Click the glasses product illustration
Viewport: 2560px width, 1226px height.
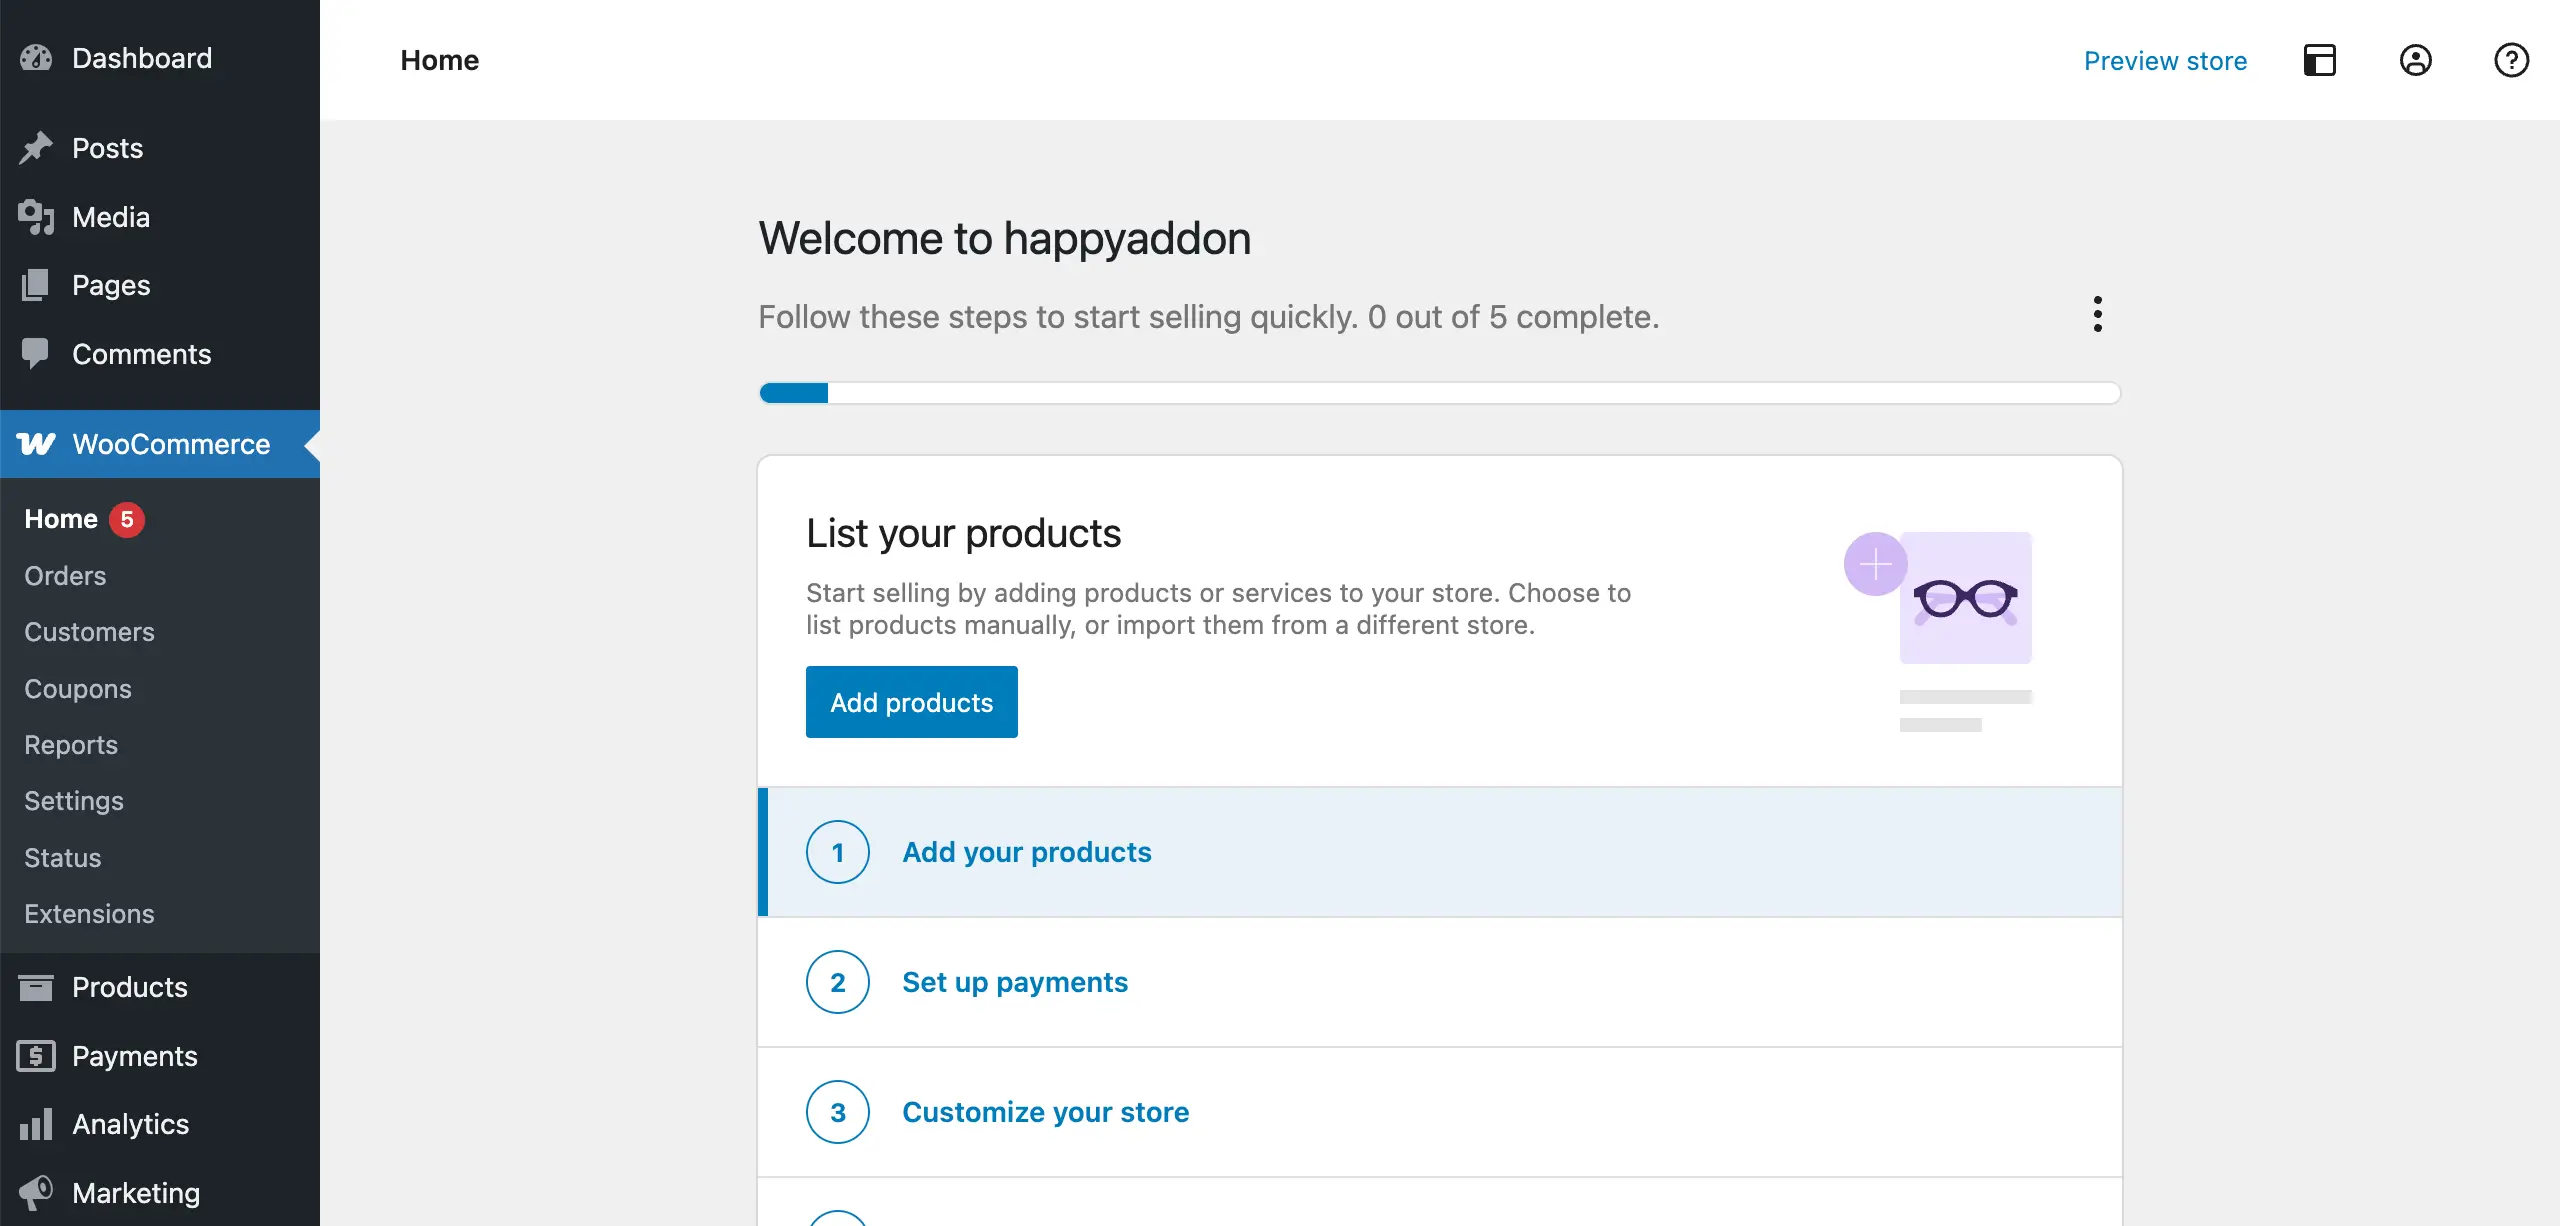(x=1966, y=598)
